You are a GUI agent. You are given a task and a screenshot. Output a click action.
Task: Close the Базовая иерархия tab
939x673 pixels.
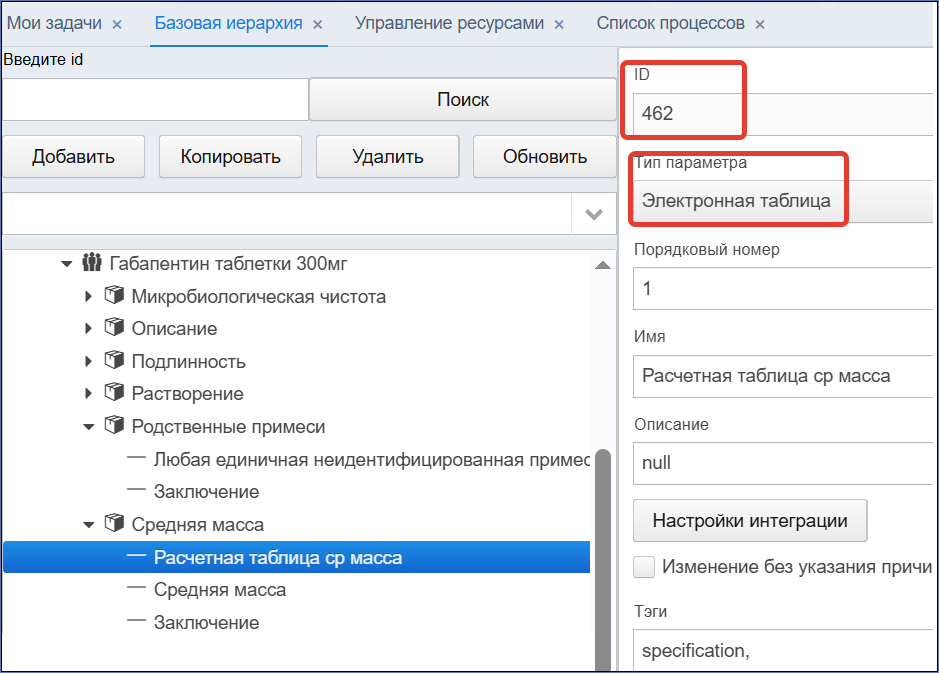(318, 25)
